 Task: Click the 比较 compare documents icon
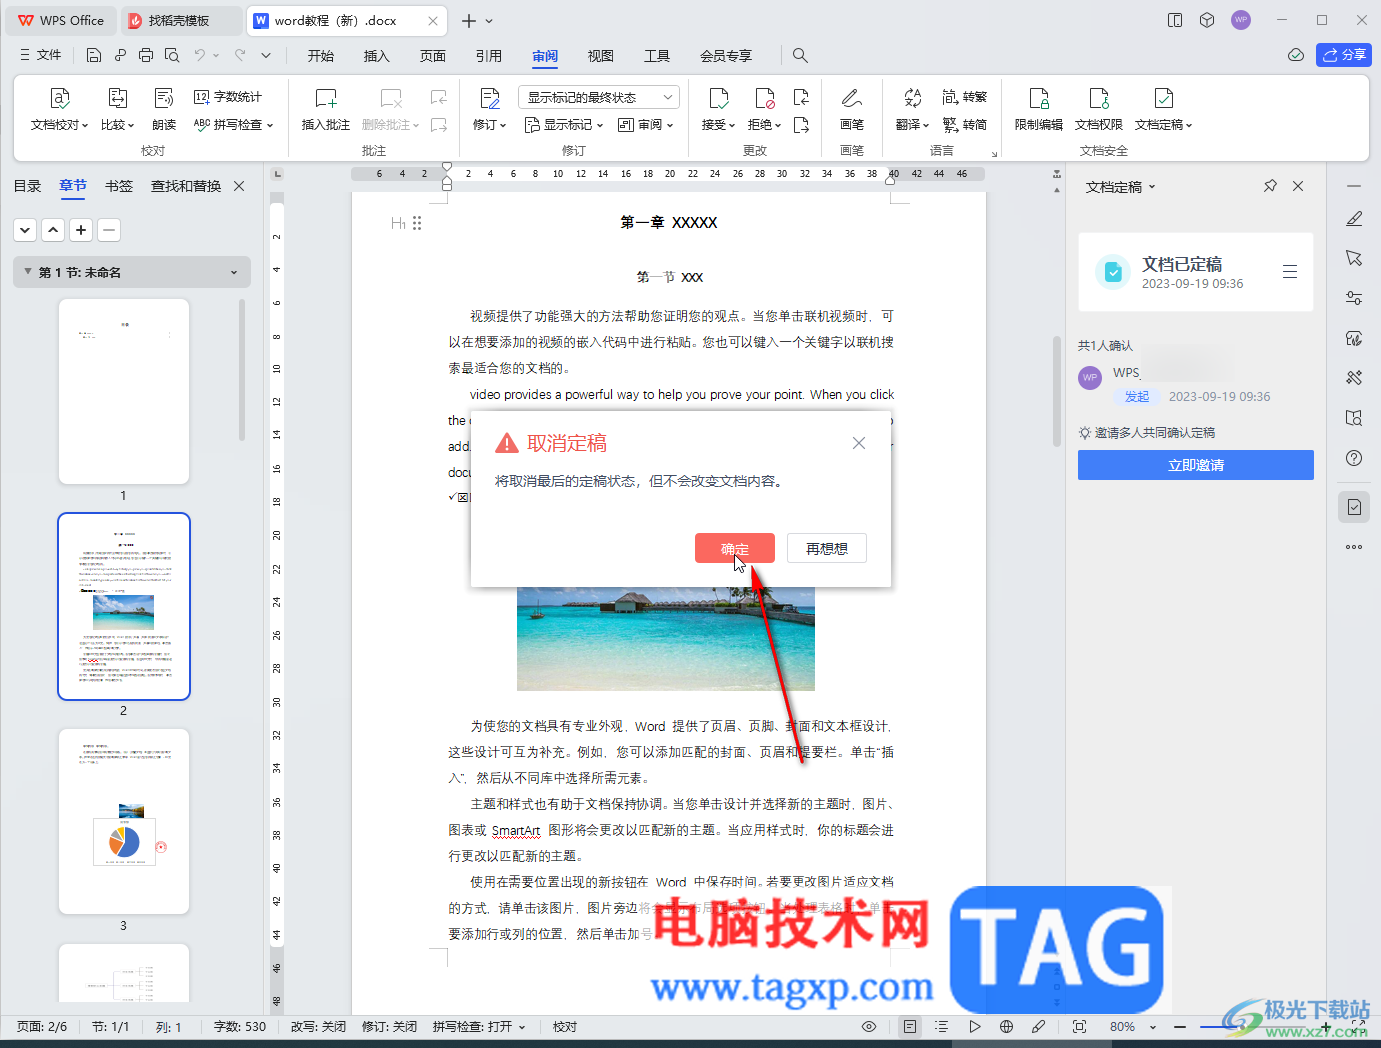[117, 110]
